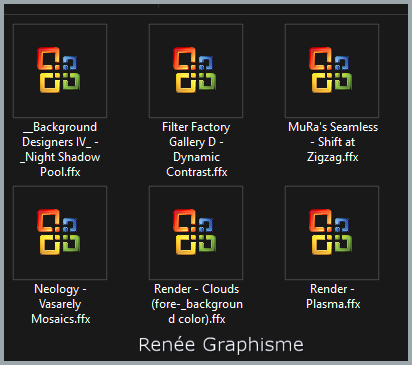The width and height of the screenshot is (412, 365).
Task: Click red square in MuRa's Seamless icon
Action: [x=320, y=59]
